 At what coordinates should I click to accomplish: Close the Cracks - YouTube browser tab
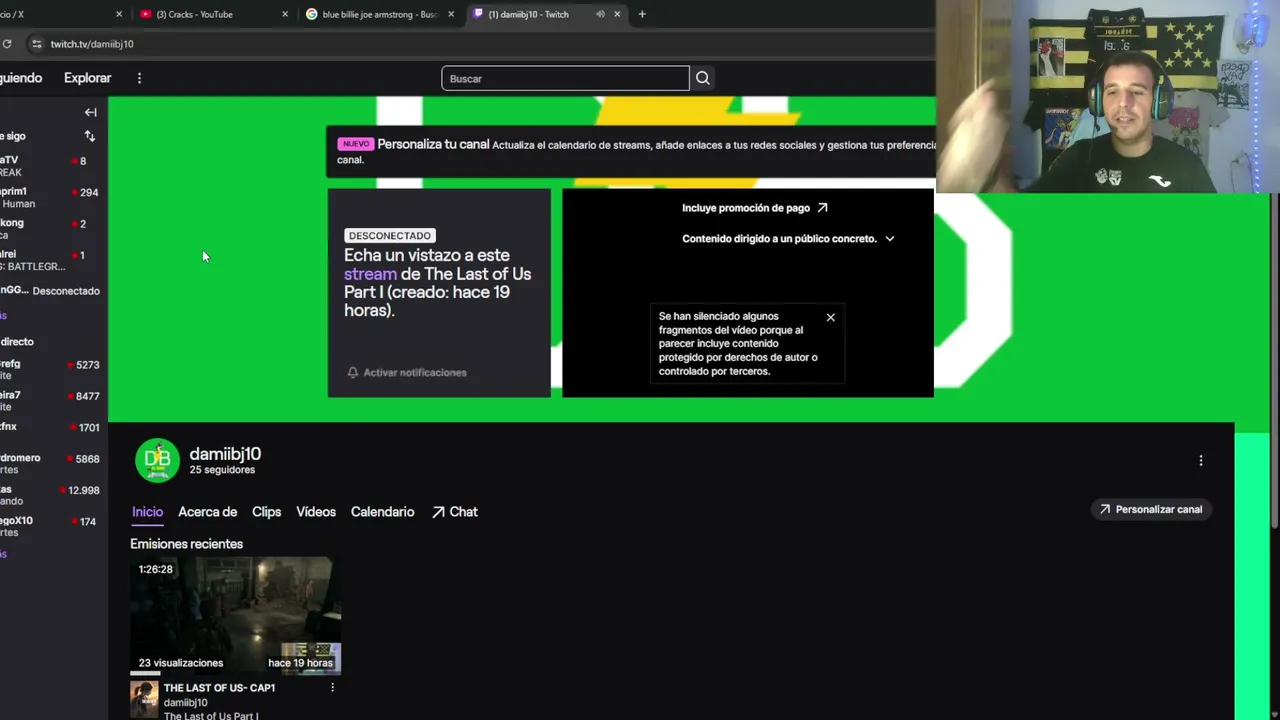pos(285,14)
